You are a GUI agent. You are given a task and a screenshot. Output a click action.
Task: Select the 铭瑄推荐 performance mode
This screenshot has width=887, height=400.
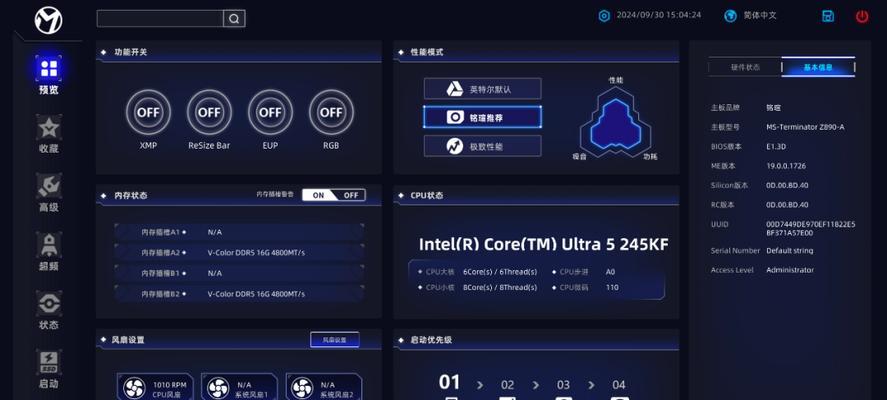pyautogui.click(x=483, y=117)
